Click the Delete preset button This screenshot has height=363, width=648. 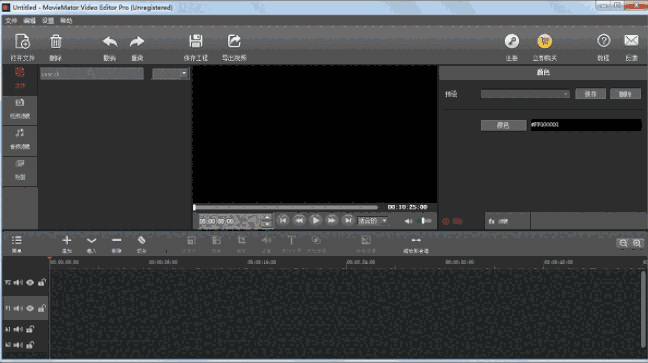click(x=625, y=94)
